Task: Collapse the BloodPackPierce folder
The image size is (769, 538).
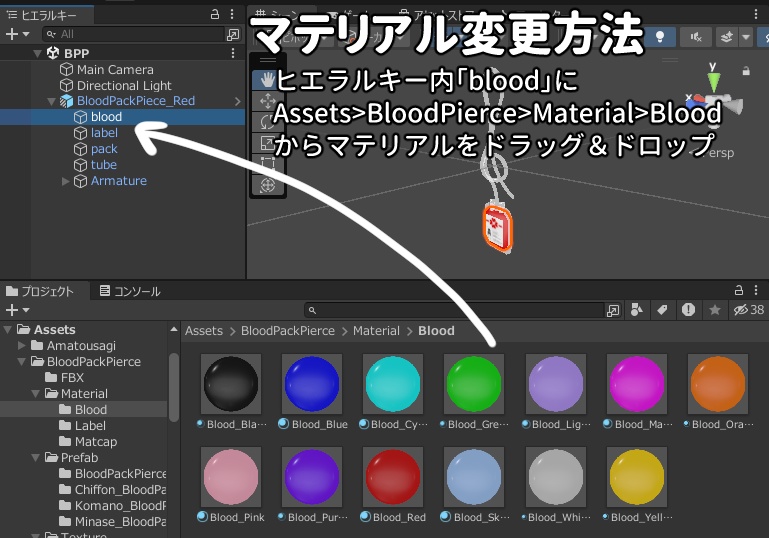Action: click(x=21, y=362)
